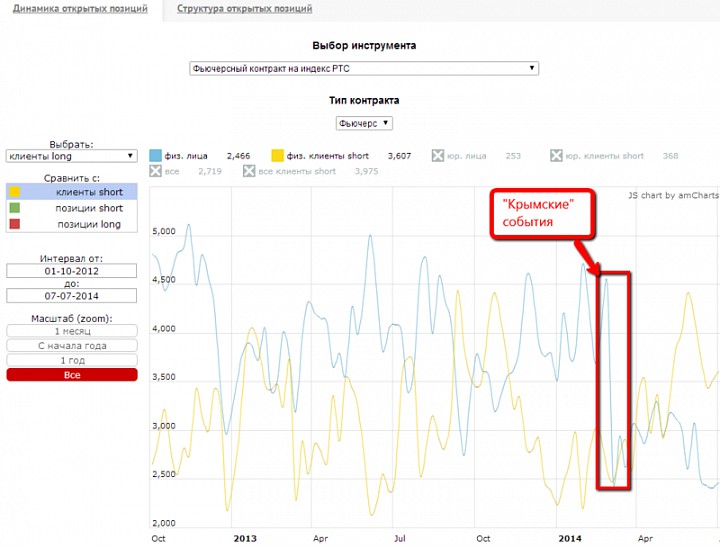720x548 pixels.
Task: Edit start date field 01-10-2012
Action: (x=72, y=271)
